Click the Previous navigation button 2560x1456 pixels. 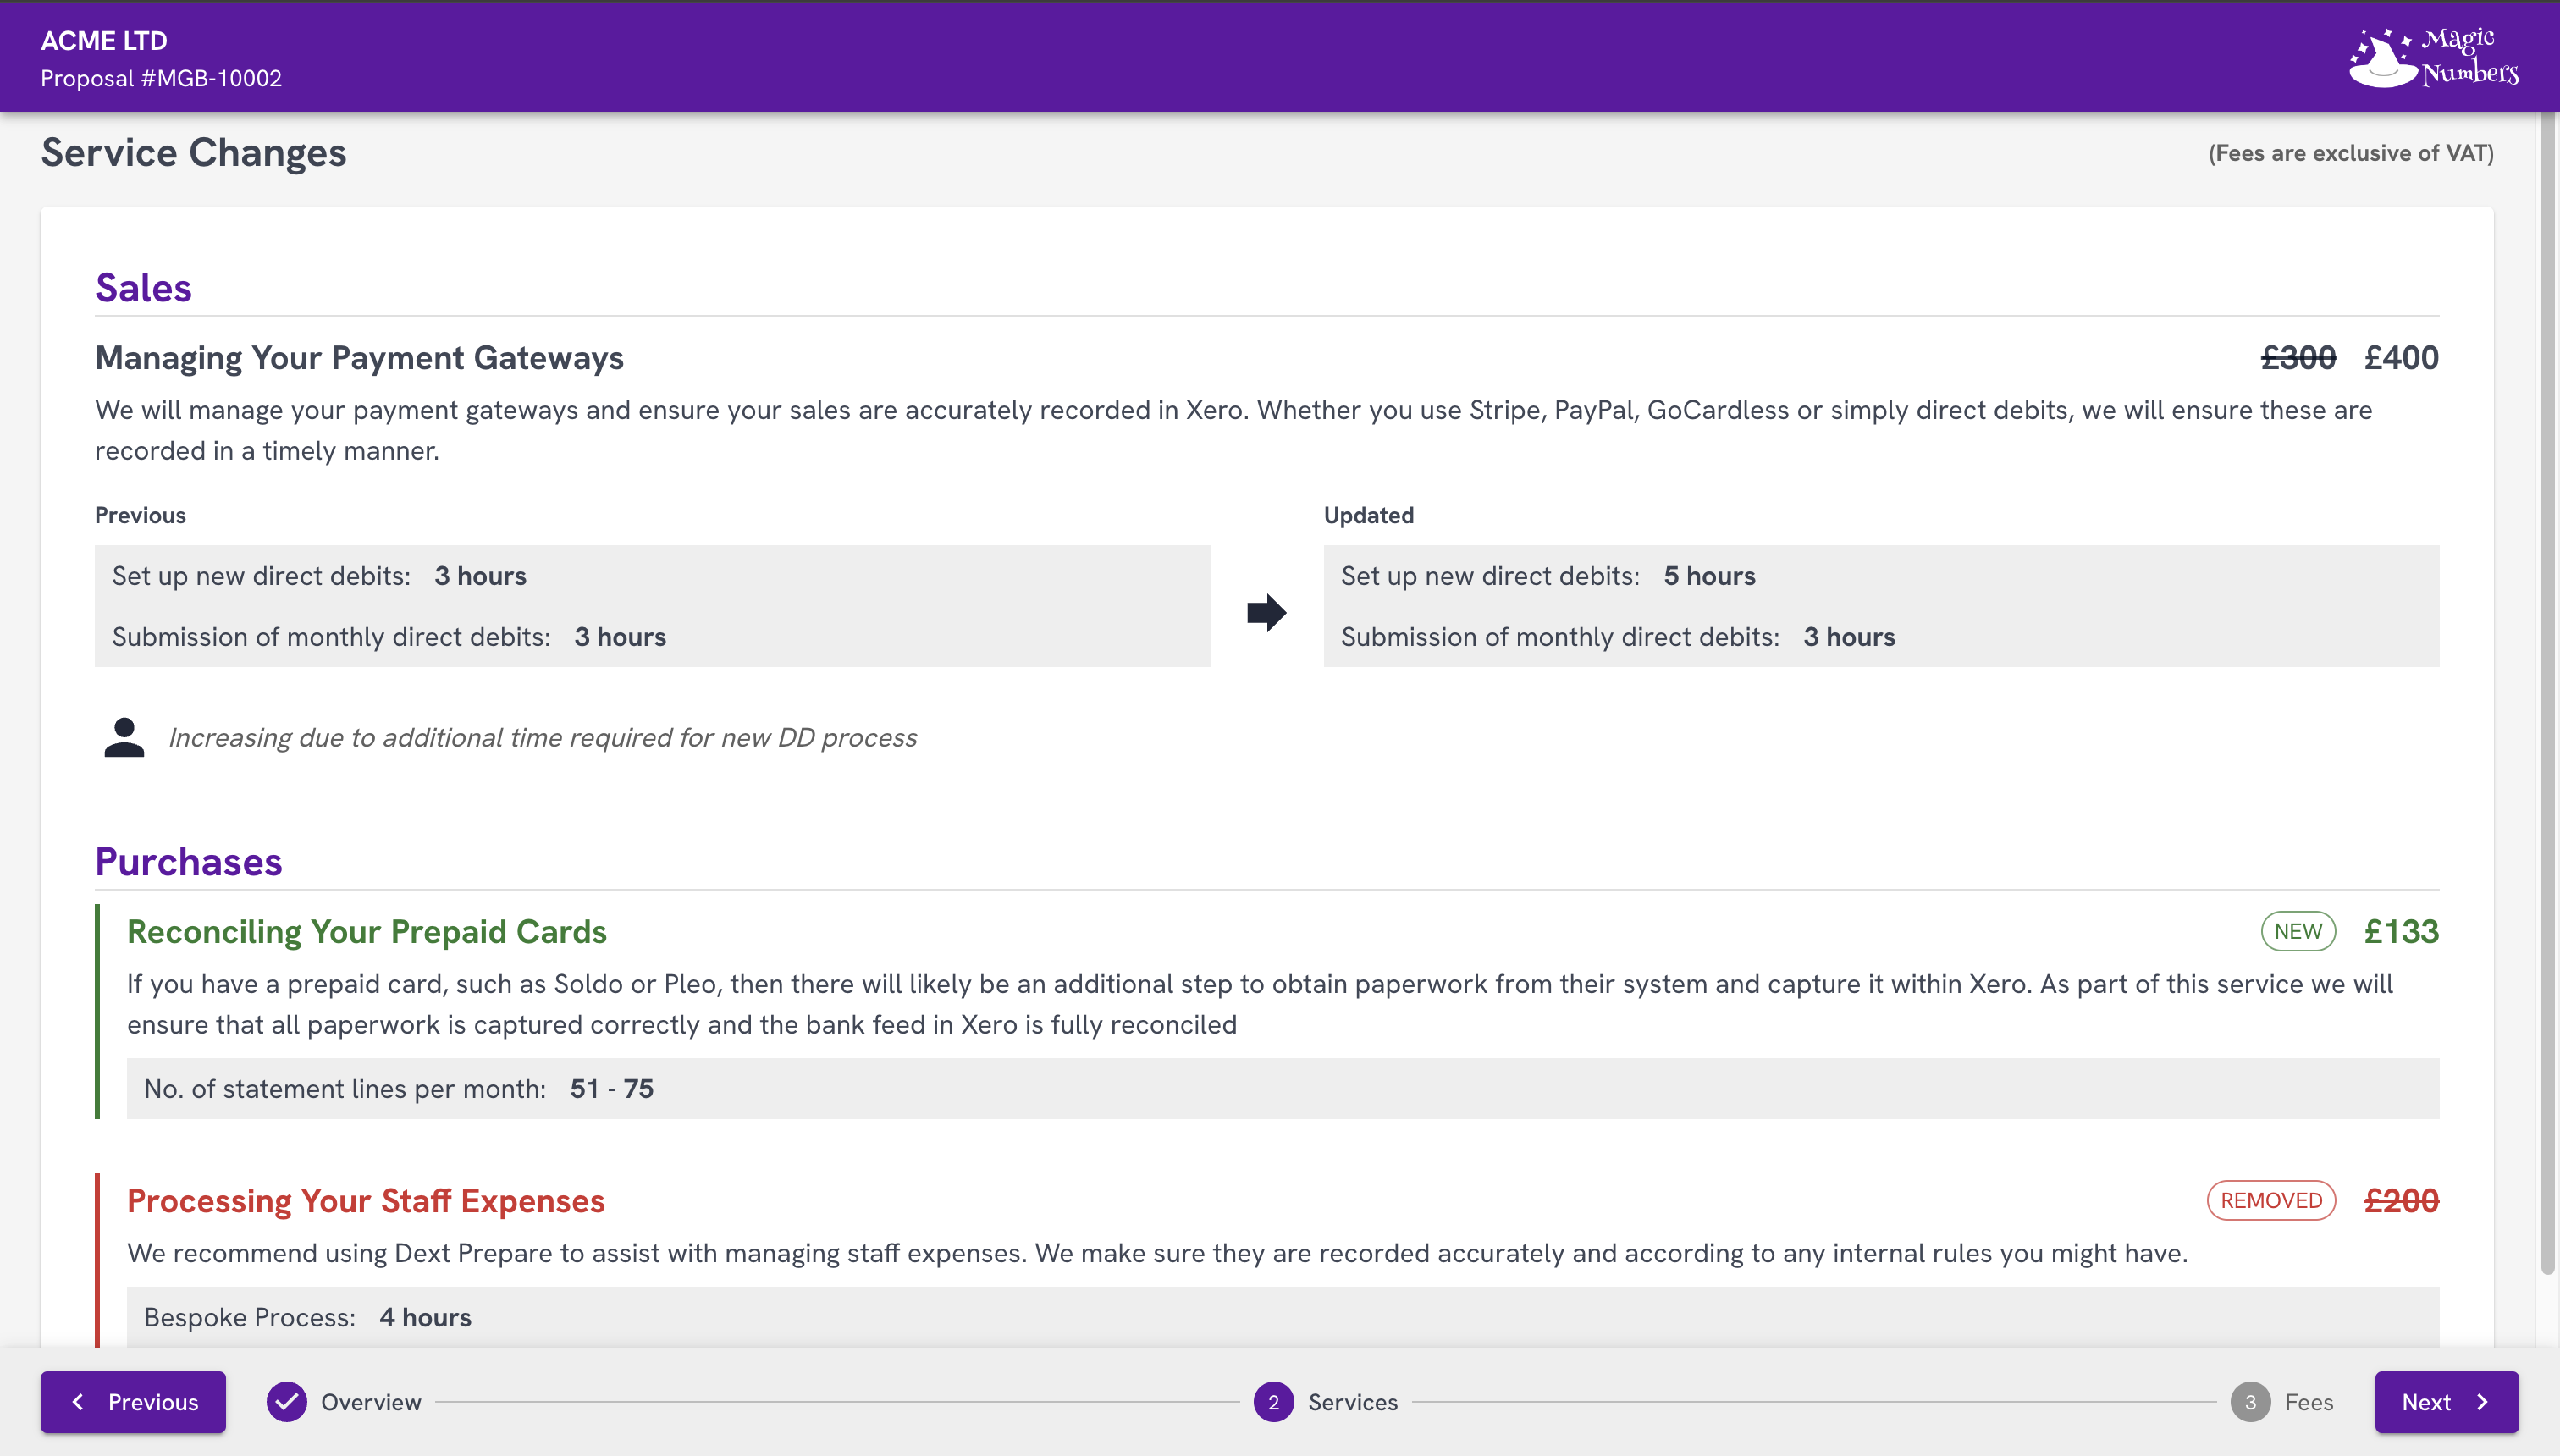[x=134, y=1402]
